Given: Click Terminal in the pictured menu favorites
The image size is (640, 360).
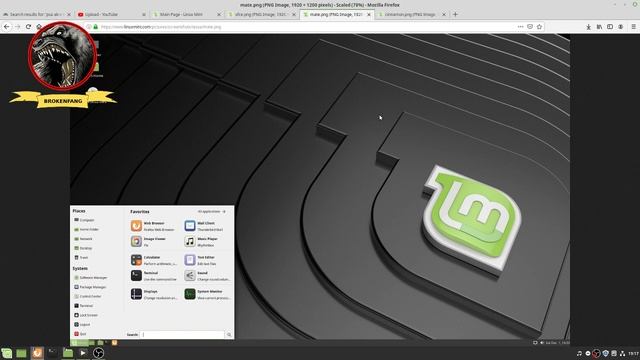Looking at the screenshot, I should click(154, 276).
